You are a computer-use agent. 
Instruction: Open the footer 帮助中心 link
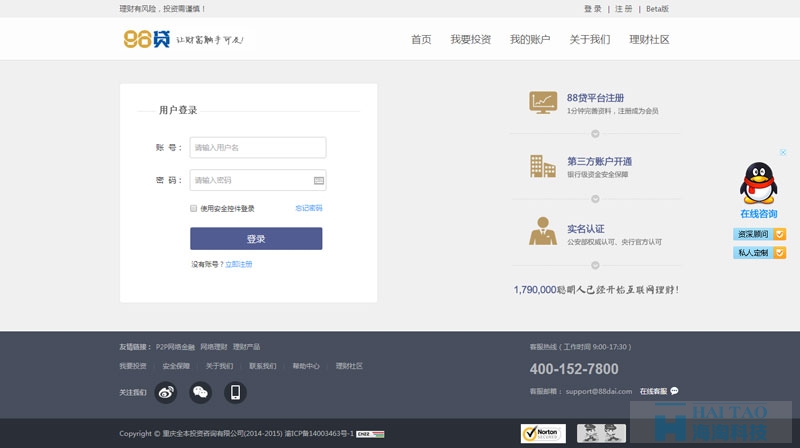coord(306,366)
